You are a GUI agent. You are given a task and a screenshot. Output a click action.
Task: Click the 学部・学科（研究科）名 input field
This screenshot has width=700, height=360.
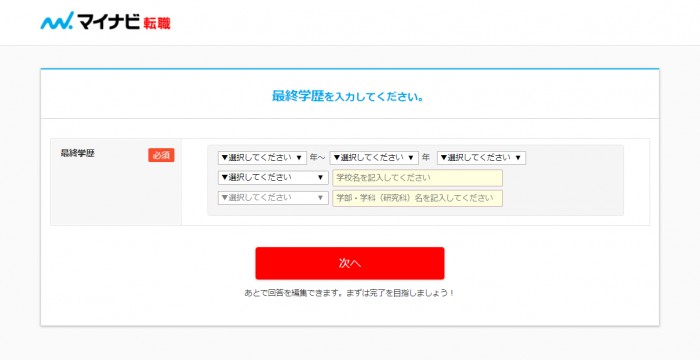[x=417, y=198]
